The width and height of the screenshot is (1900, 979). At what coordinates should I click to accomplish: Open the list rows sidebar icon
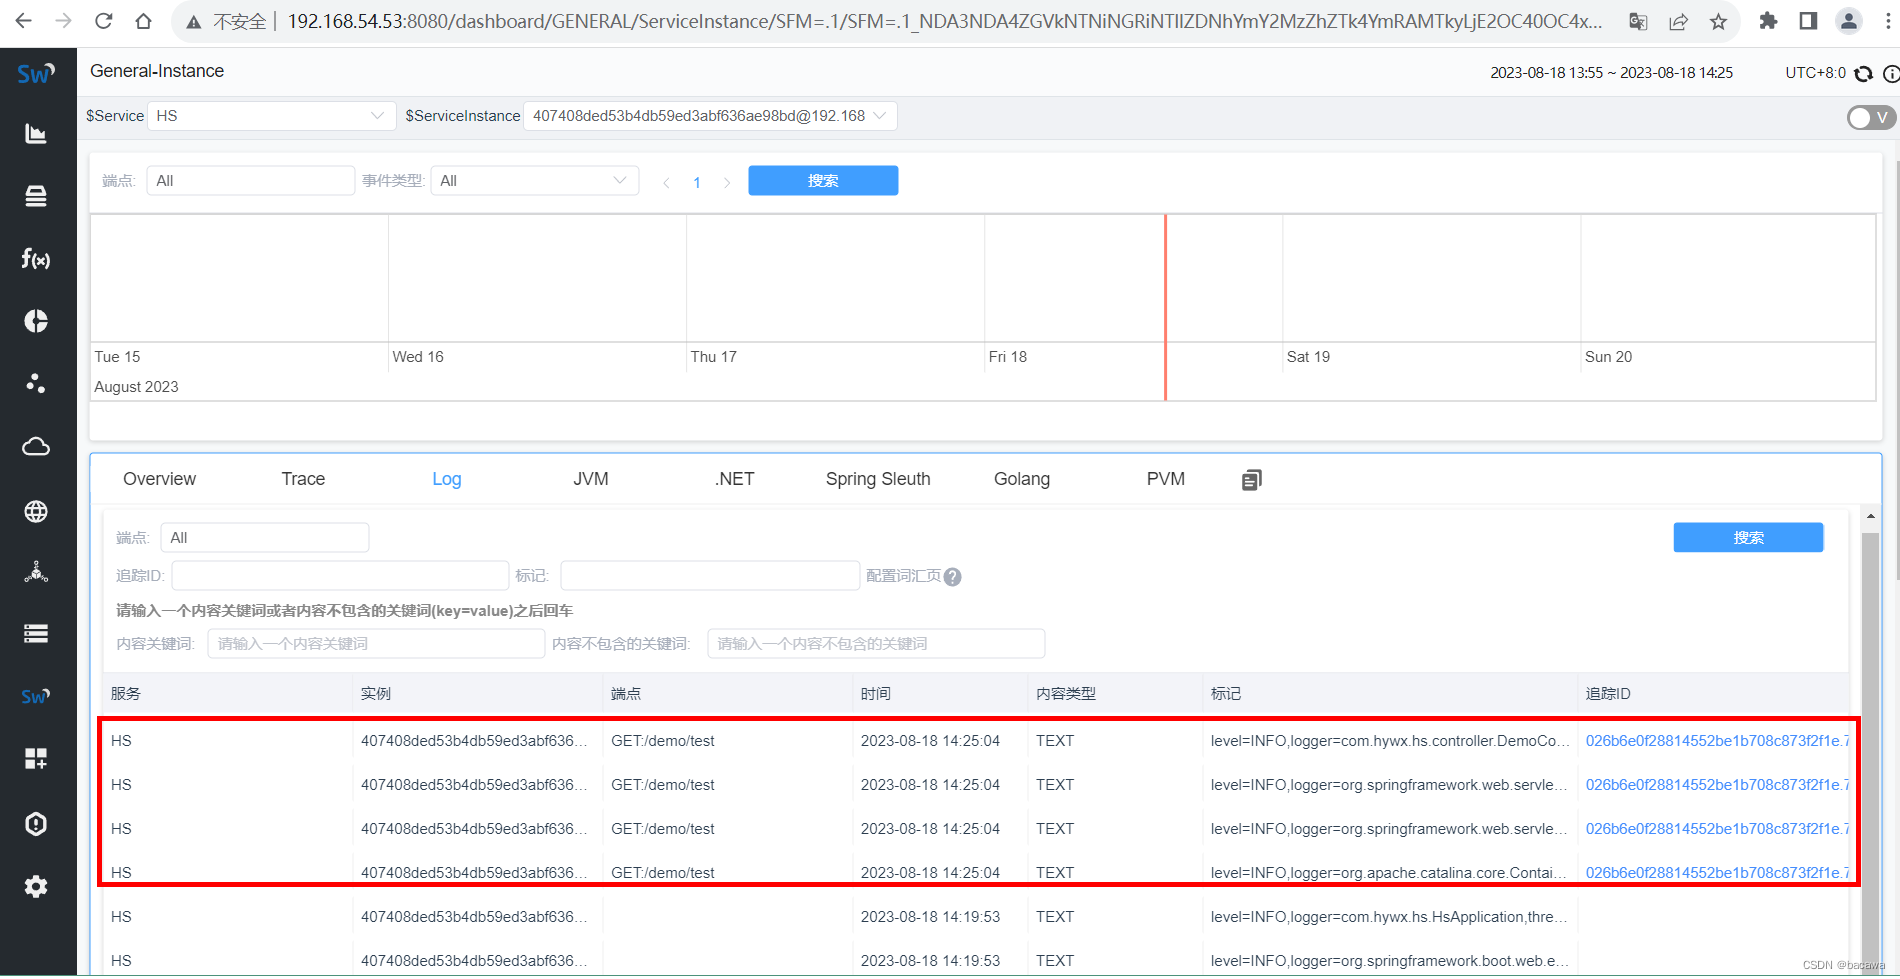click(36, 634)
